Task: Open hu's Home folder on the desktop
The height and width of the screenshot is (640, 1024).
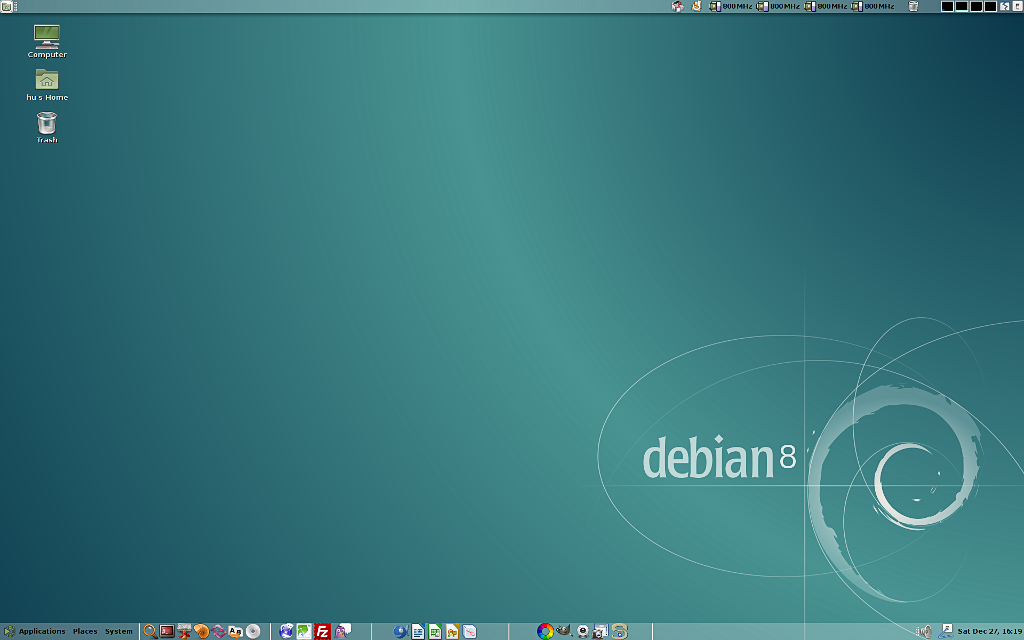Action: (46, 82)
